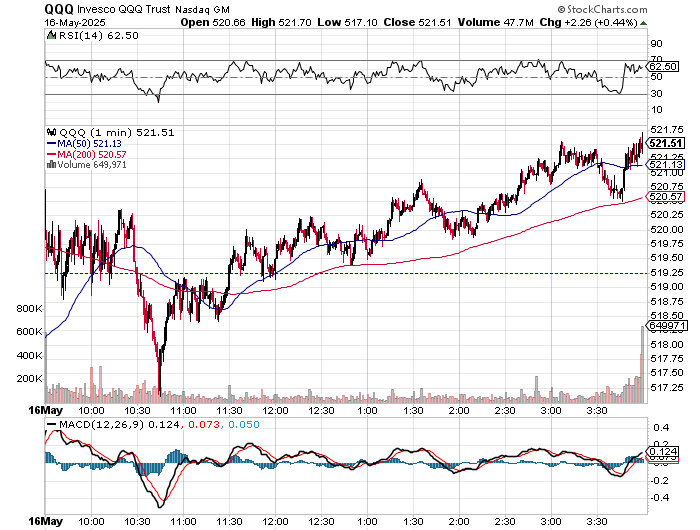700x530 pixels.
Task: Click the 200K volume axis label
Action: (x=29, y=379)
